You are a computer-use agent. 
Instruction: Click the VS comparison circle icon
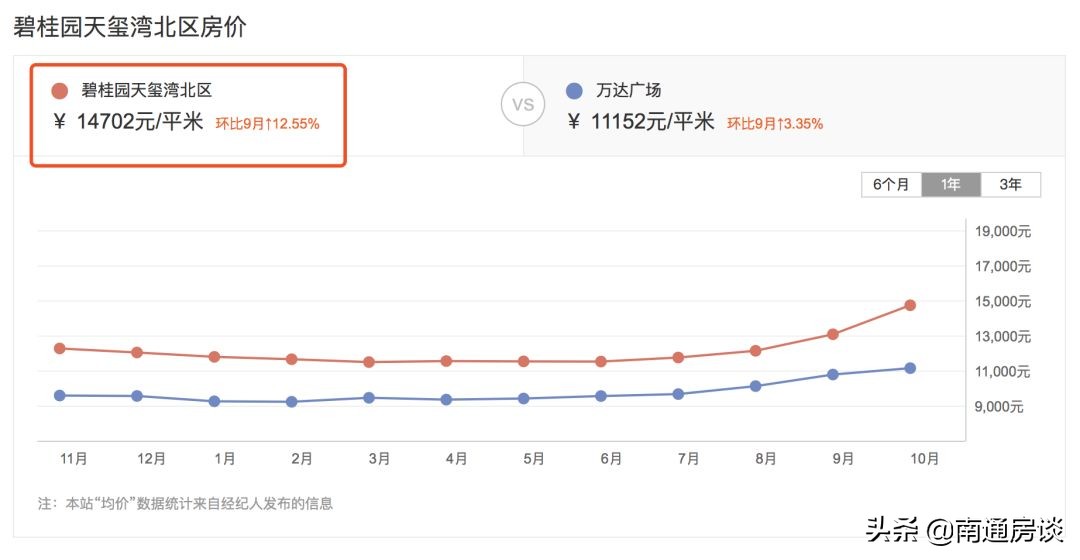(x=522, y=105)
